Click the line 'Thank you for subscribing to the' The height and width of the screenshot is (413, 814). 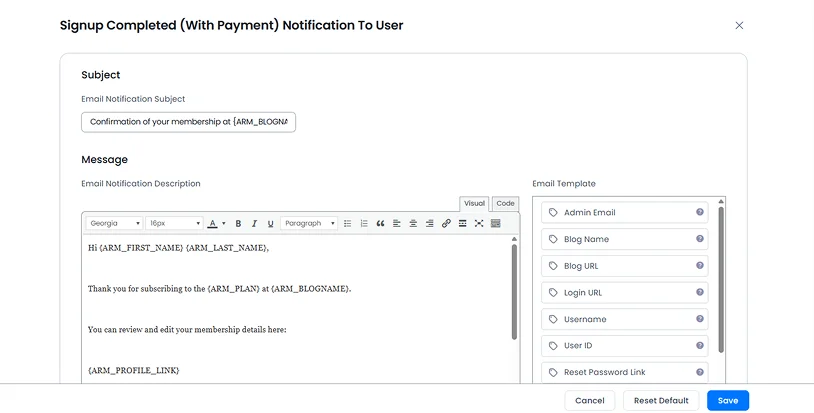click(220, 288)
